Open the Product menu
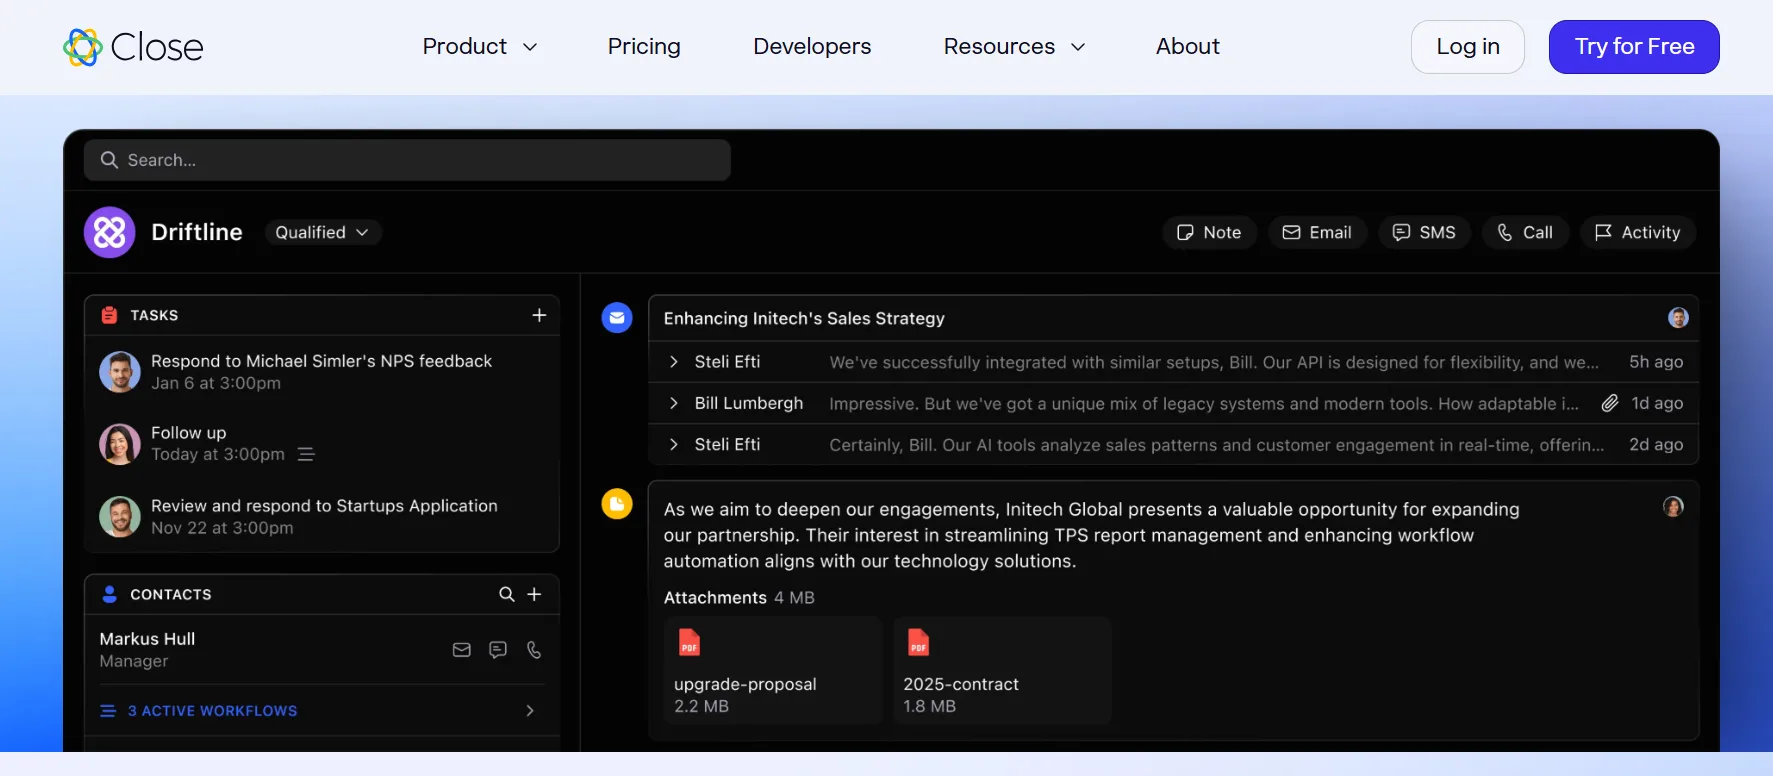Screen dimensions: 1773x776 480,47
